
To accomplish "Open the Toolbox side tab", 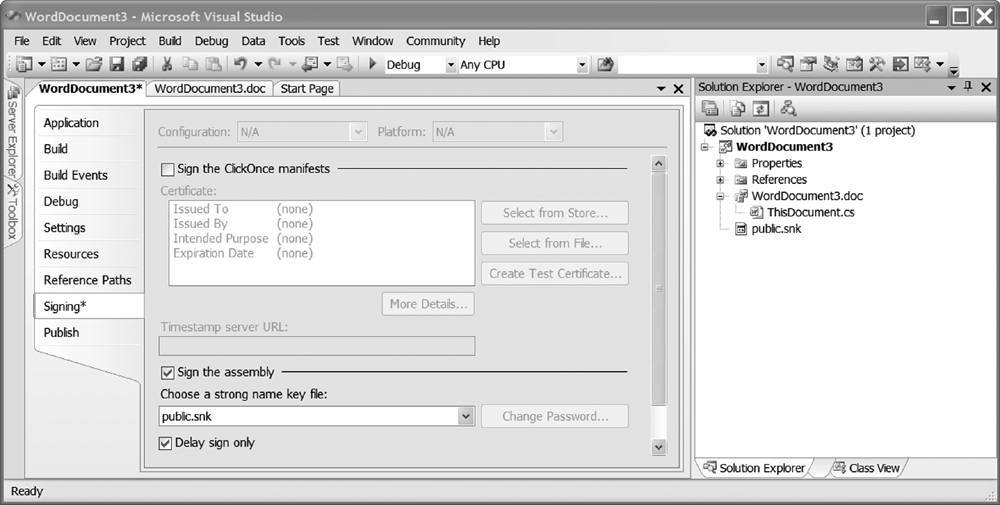I will (x=12, y=212).
